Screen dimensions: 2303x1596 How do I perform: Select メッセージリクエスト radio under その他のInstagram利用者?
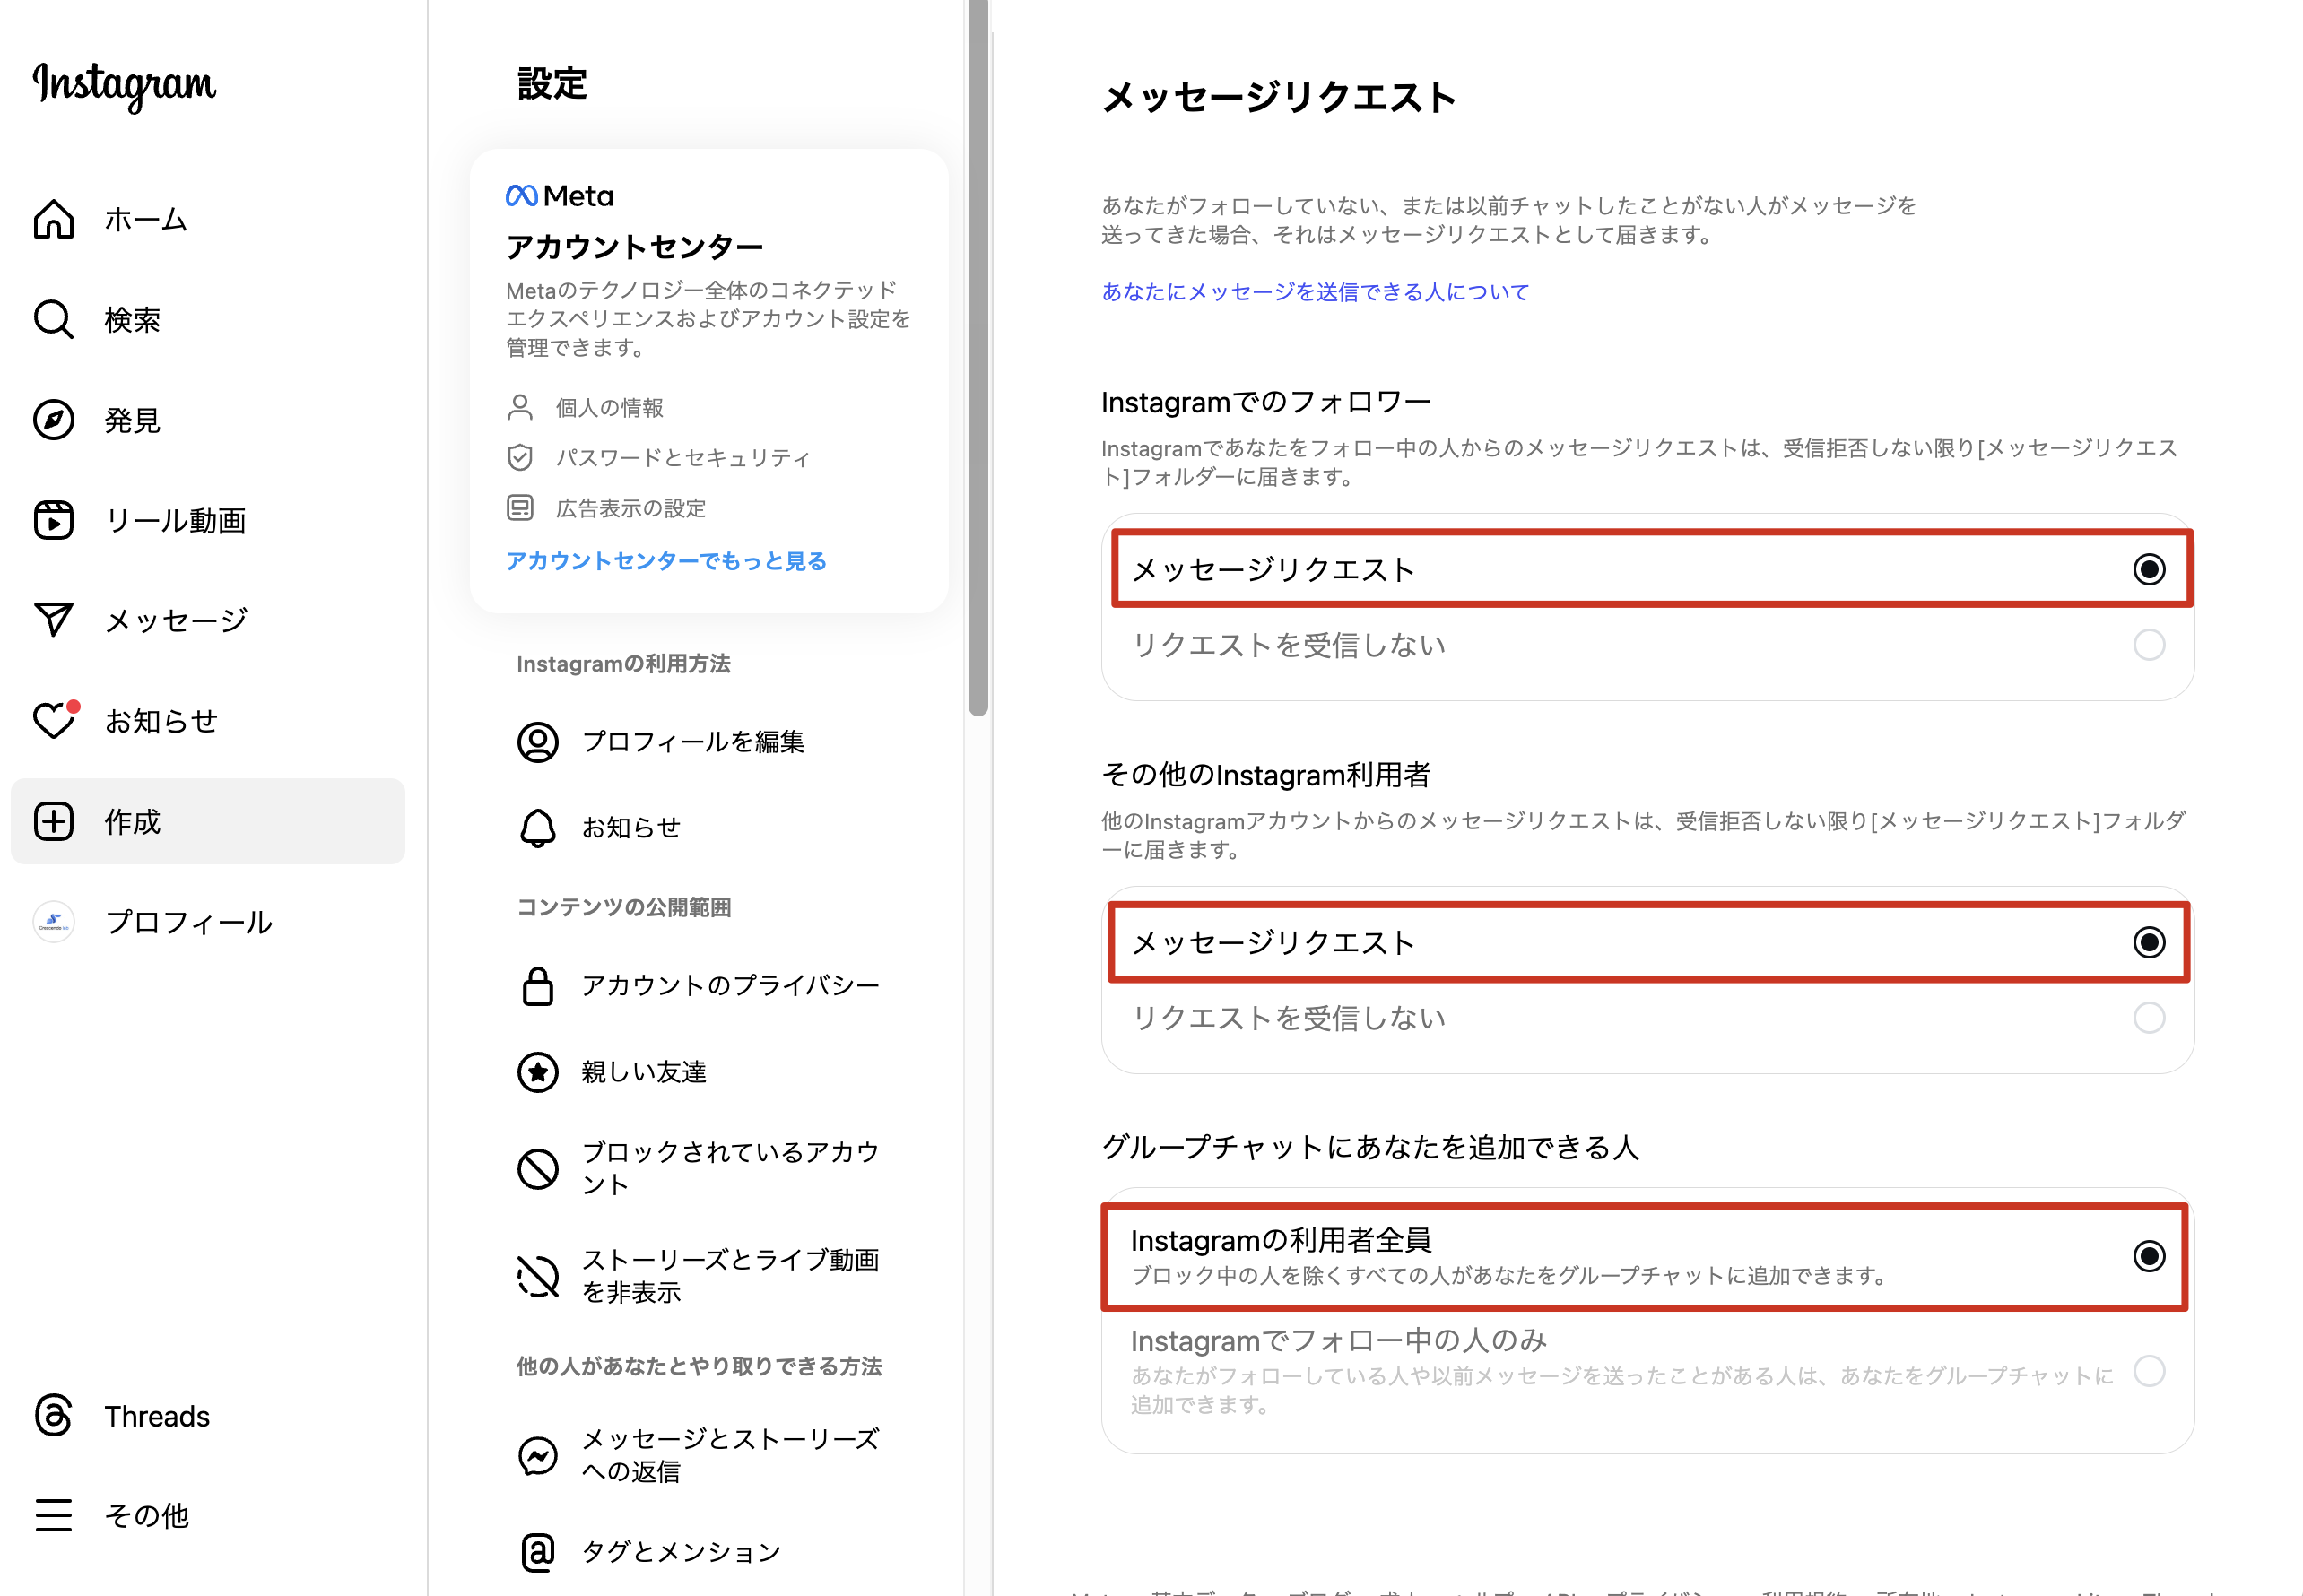(x=2149, y=942)
